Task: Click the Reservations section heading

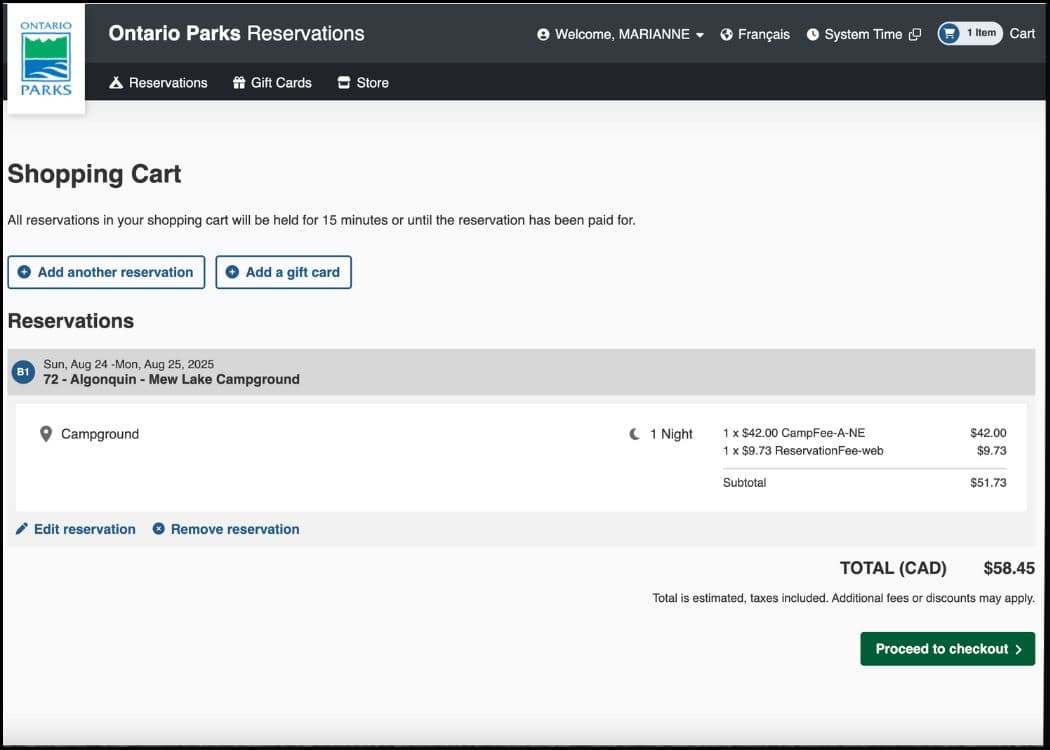Action: [71, 321]
